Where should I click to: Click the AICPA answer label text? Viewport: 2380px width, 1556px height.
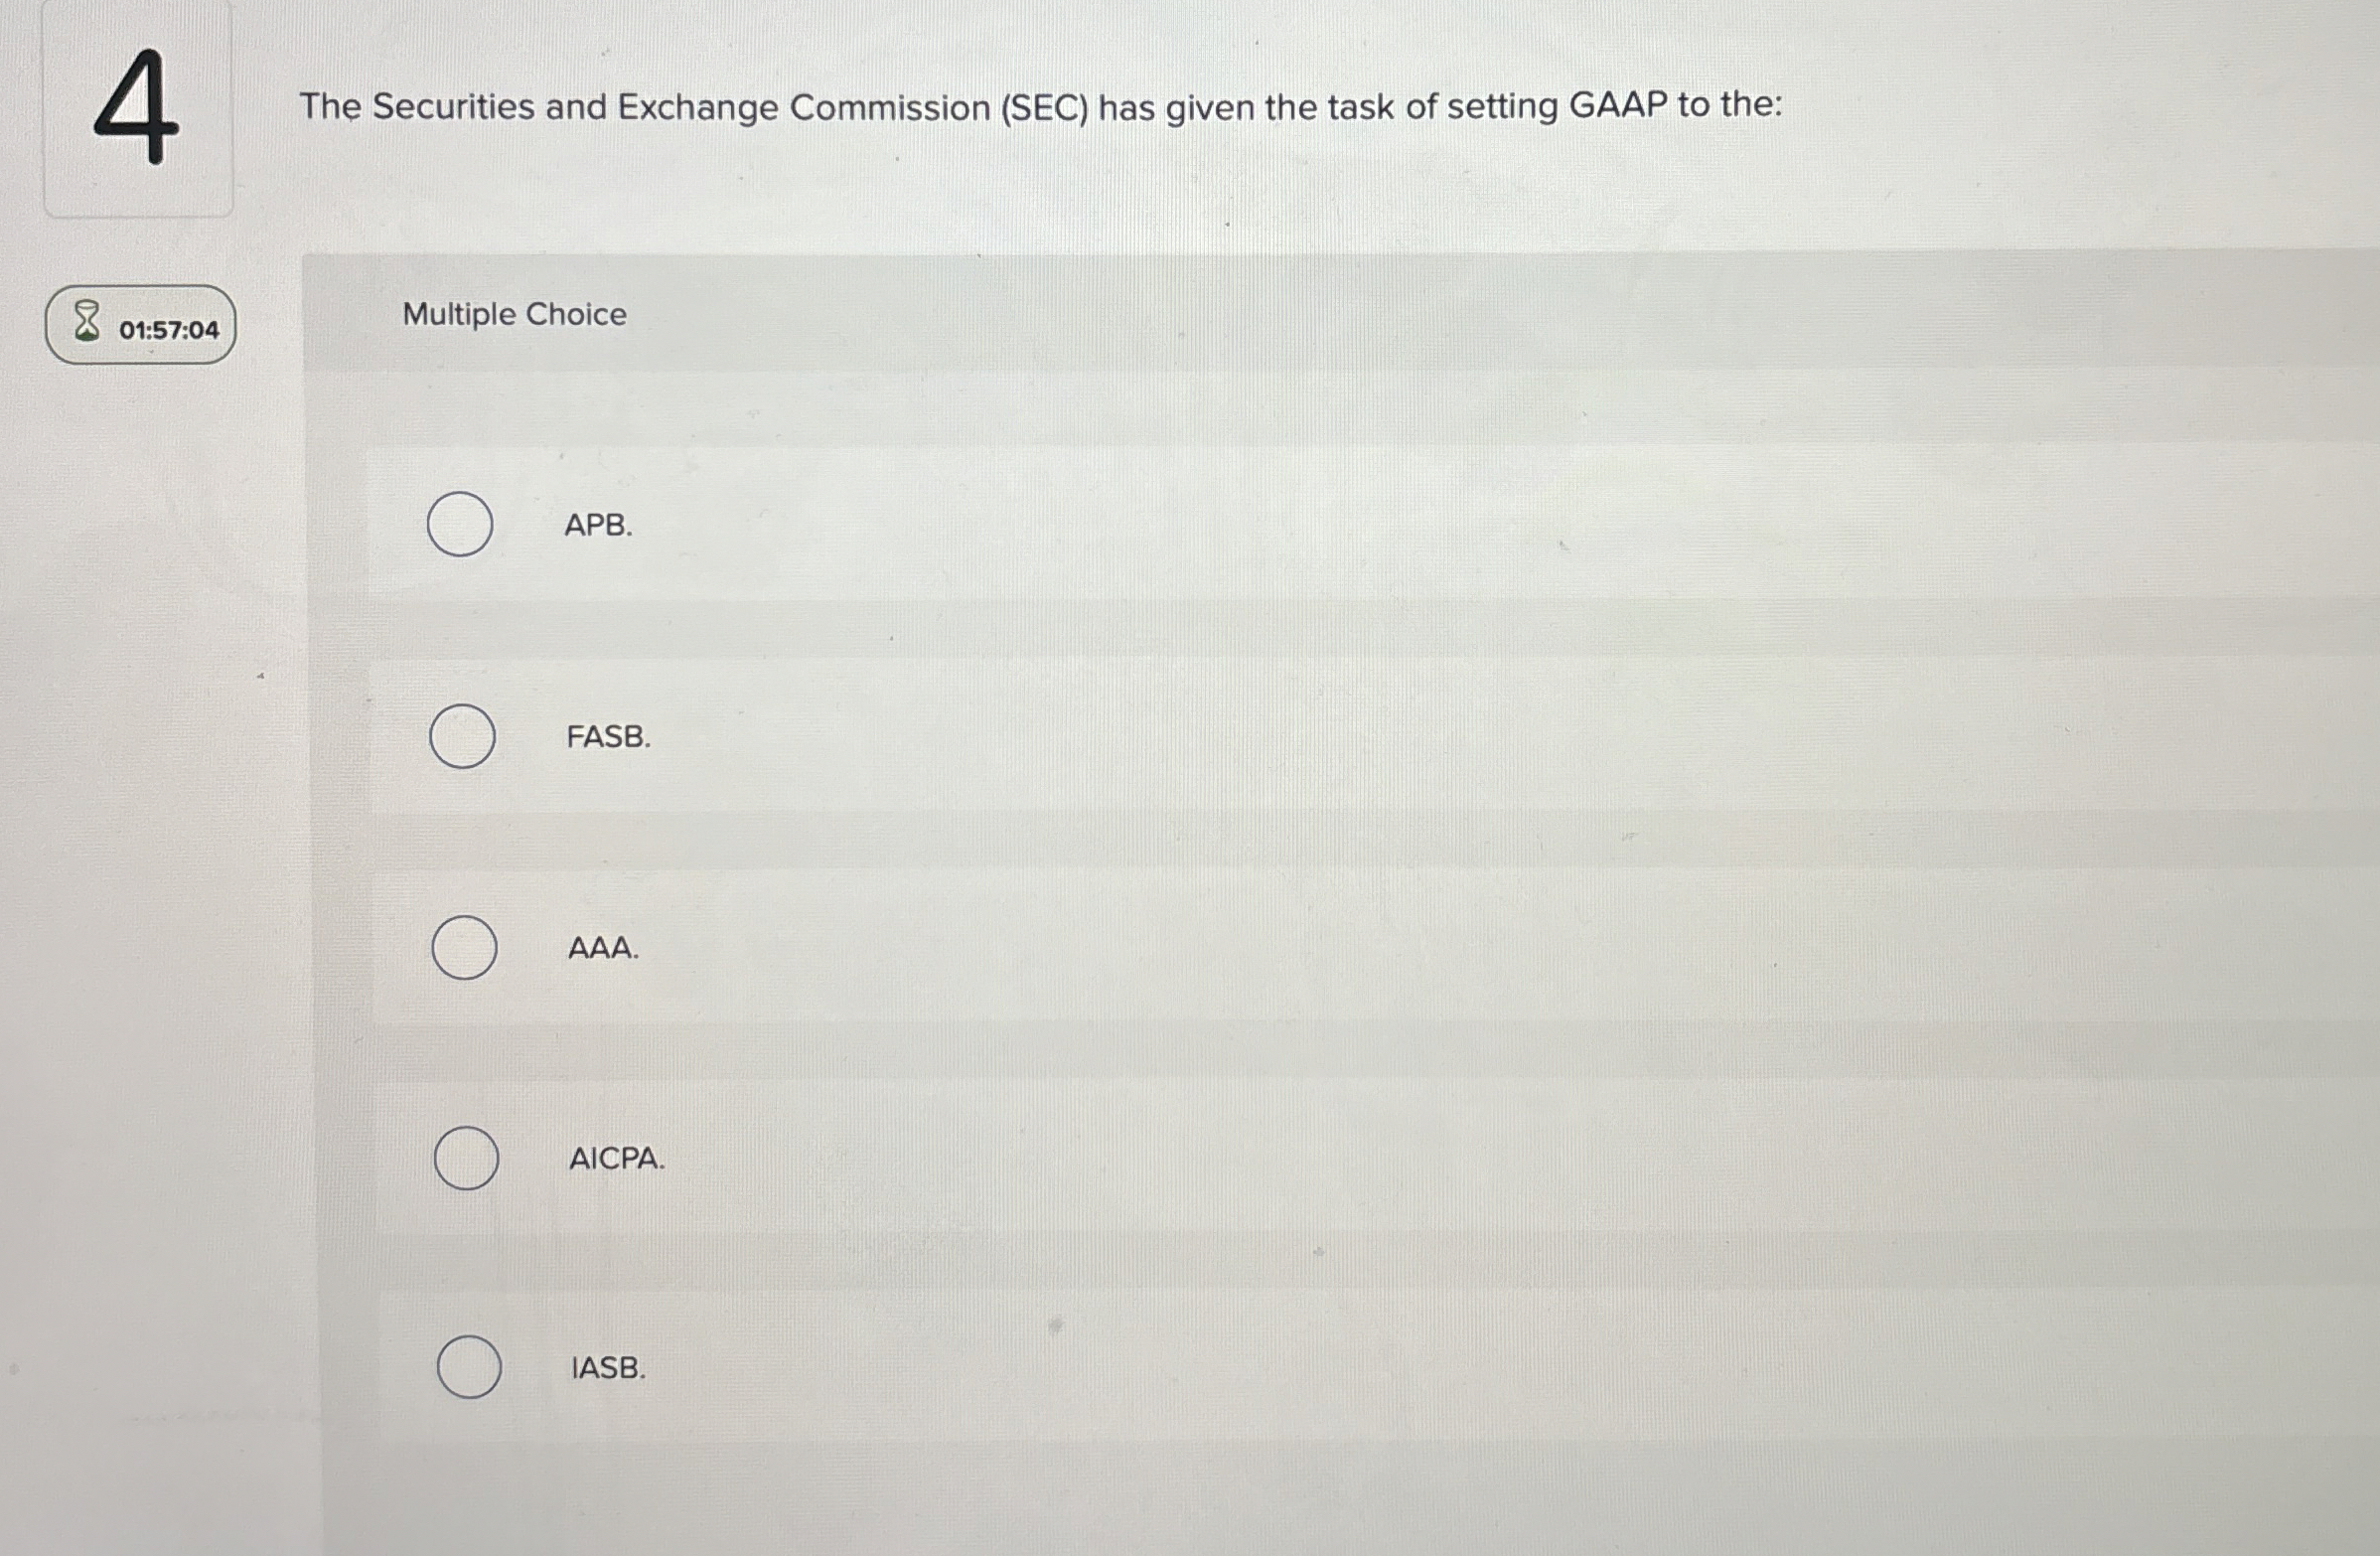pos(617,1160)
